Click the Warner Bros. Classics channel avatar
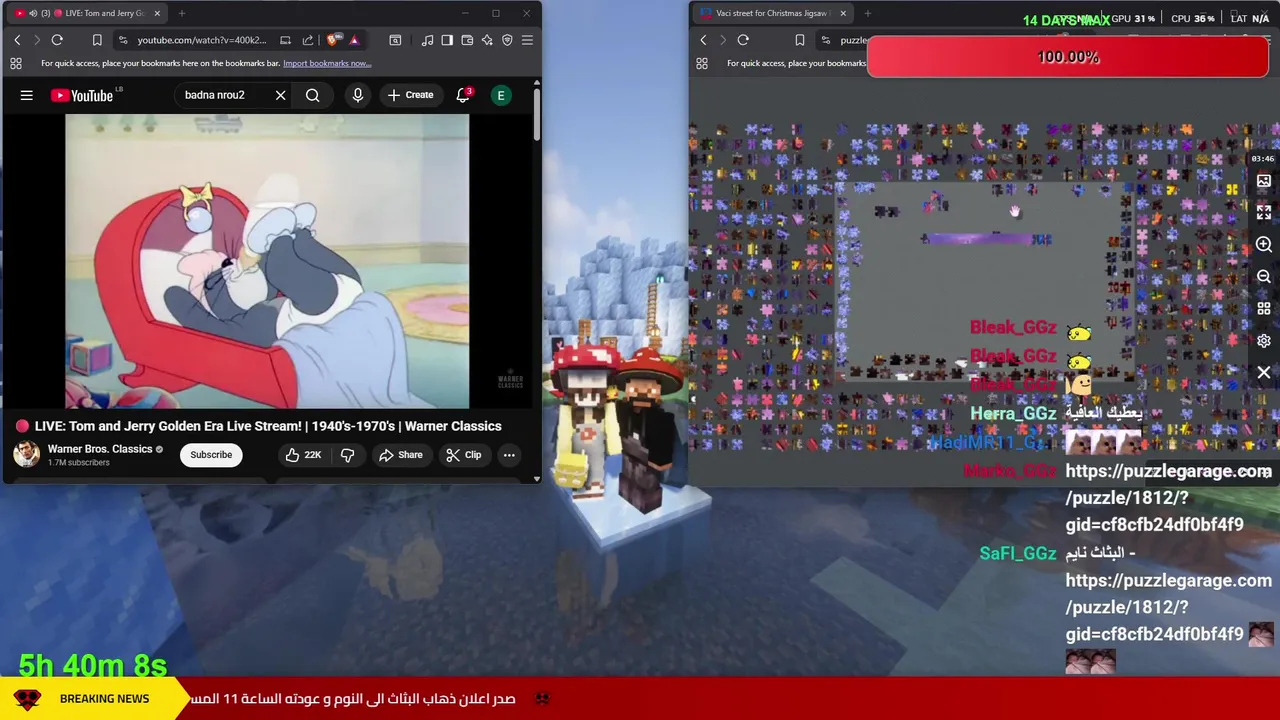This screenshot has width=1280, height=720. [x=26, y=455]
